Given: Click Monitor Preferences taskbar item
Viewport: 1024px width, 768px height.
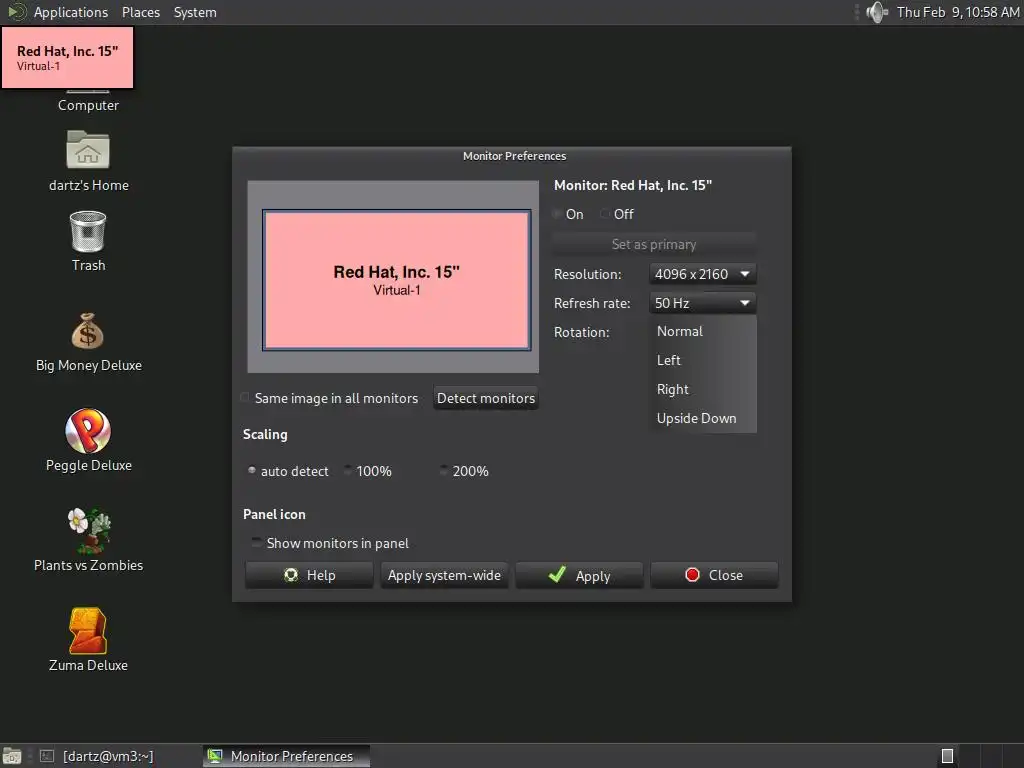Looking at the screenshot, I should coord(286,756).
